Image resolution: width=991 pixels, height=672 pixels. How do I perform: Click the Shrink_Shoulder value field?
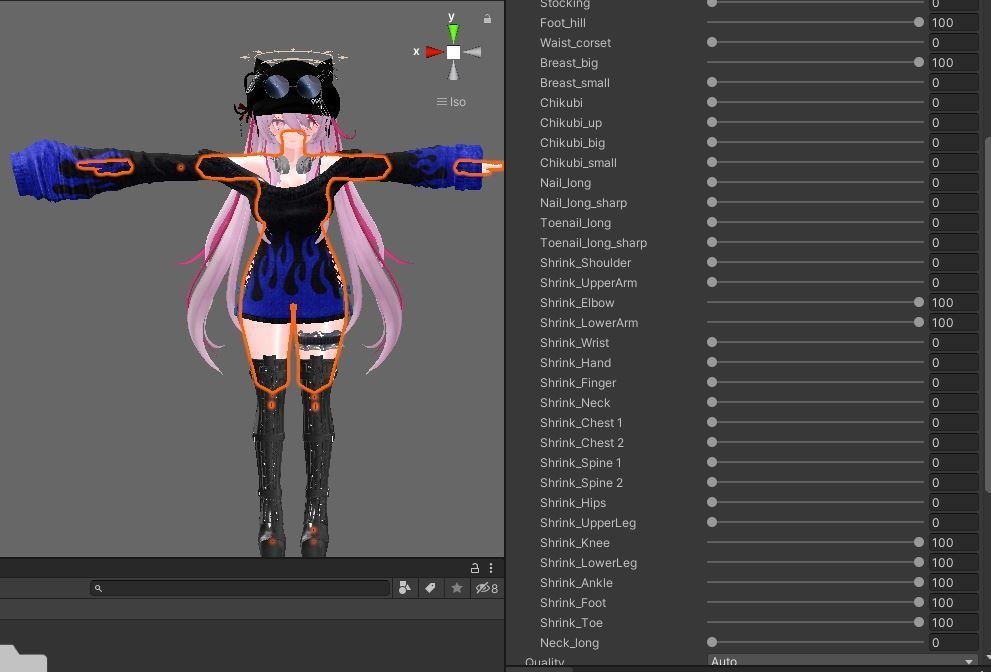coord(953,262)
